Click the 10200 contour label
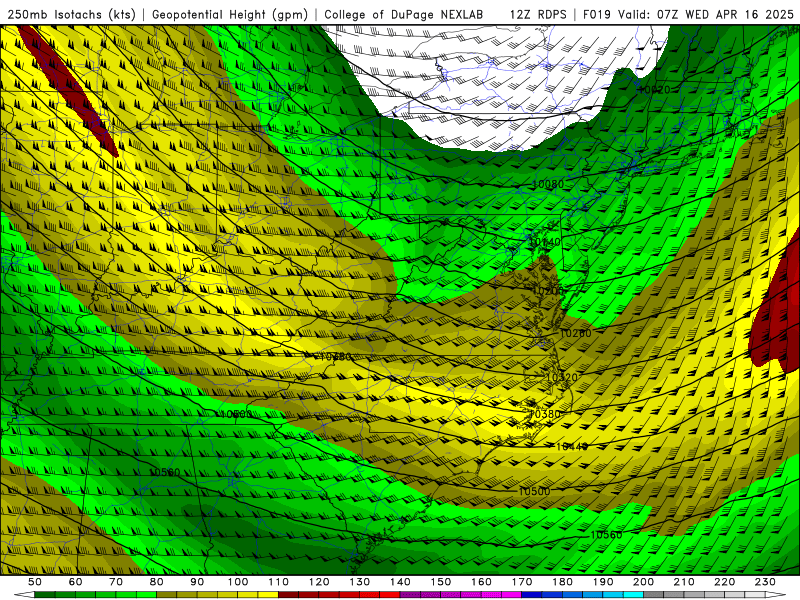 tap(548, 291)
